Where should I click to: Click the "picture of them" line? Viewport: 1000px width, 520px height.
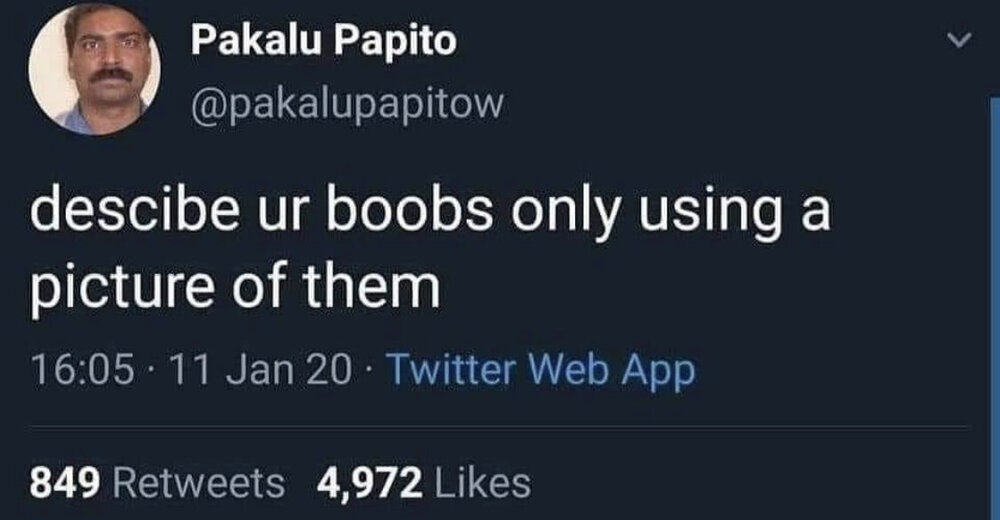(235, 285)
